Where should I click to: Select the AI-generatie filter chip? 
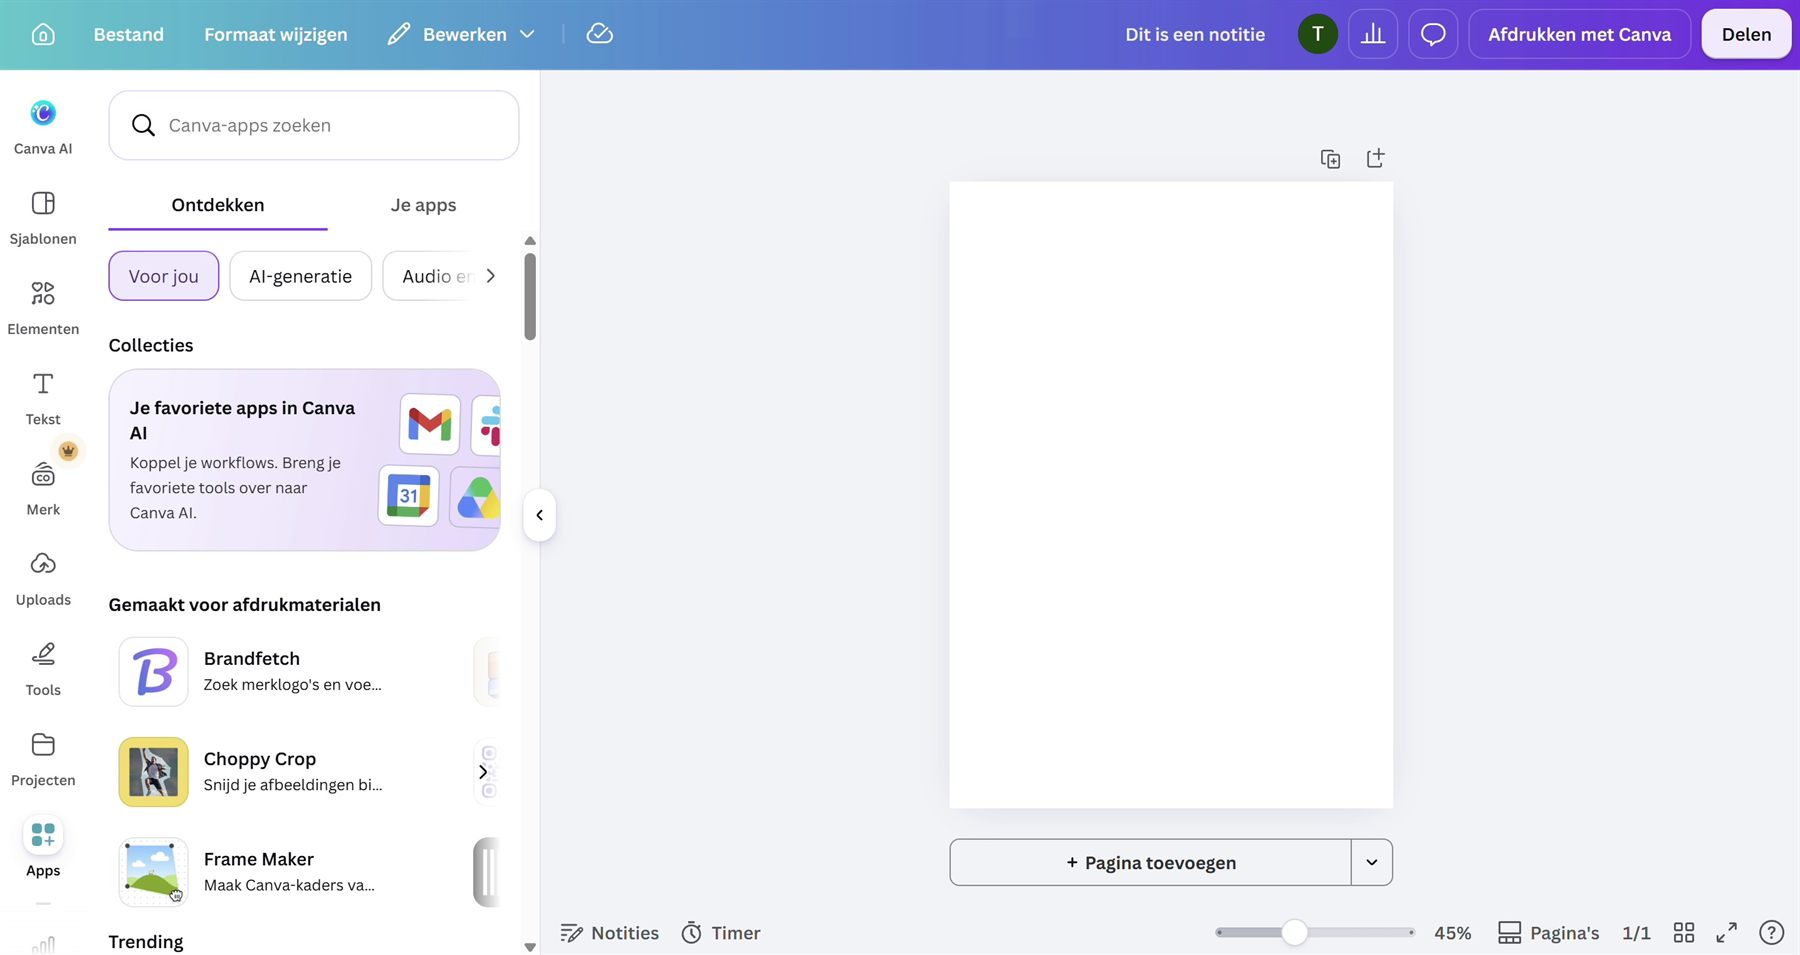pyautogui.click(x=301, y=276)
